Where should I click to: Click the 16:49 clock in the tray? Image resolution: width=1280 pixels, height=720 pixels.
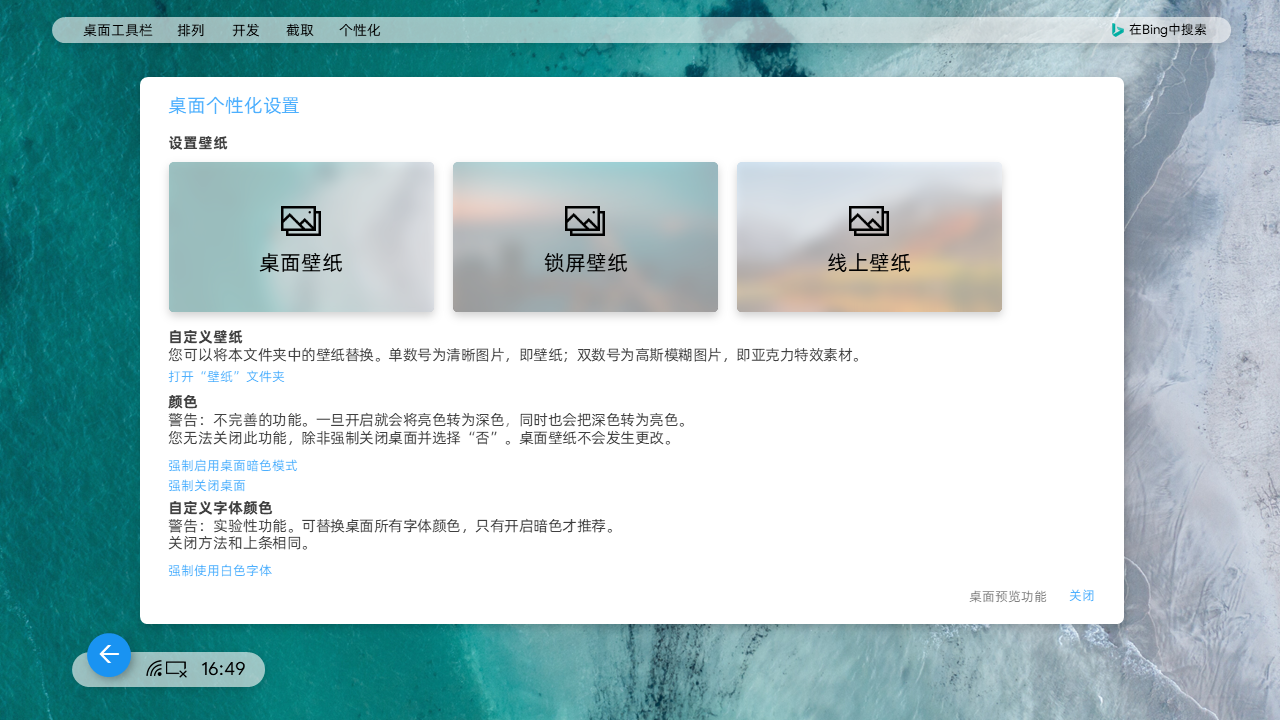(x=223, y=669)
